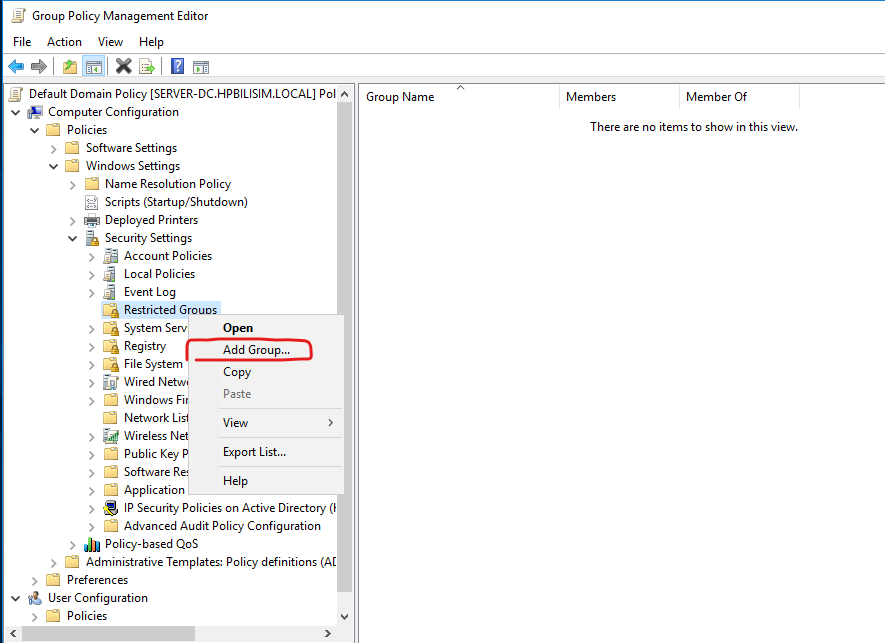Select the Restricted Groups tree item

pos(170,310)
